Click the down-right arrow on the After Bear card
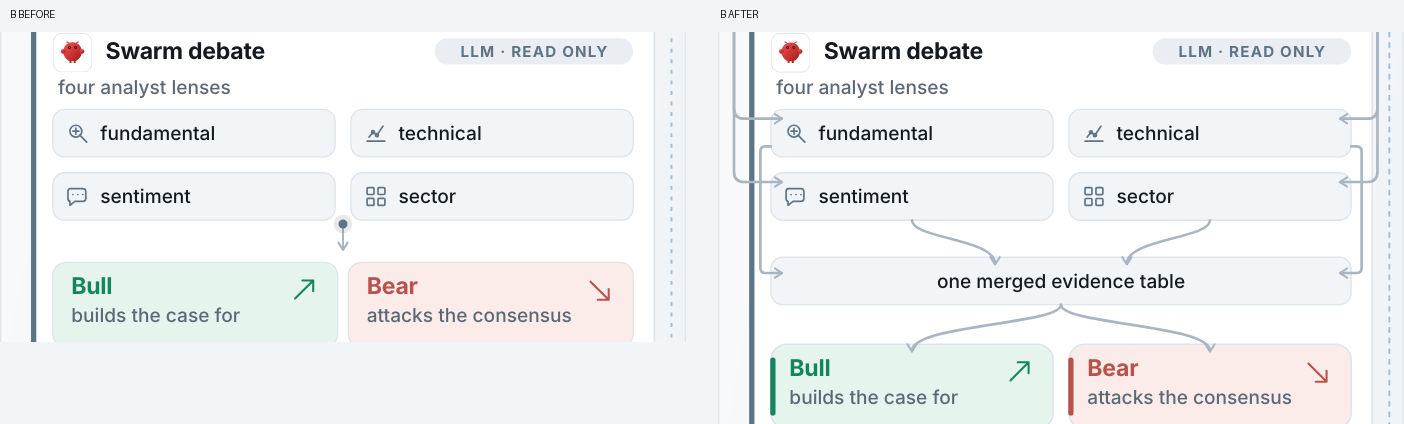Screen dimensions: 1404x424 (x=1318, y=372)
